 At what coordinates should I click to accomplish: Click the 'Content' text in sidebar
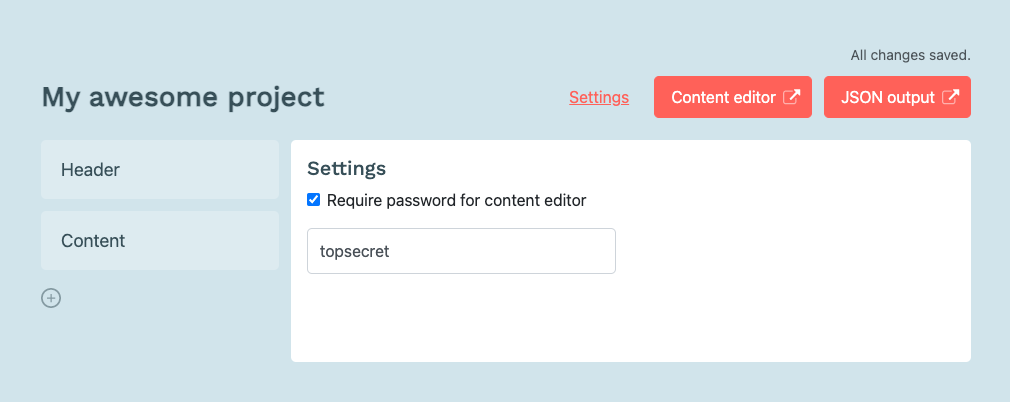pyautogui.click(x=93, y=240)
